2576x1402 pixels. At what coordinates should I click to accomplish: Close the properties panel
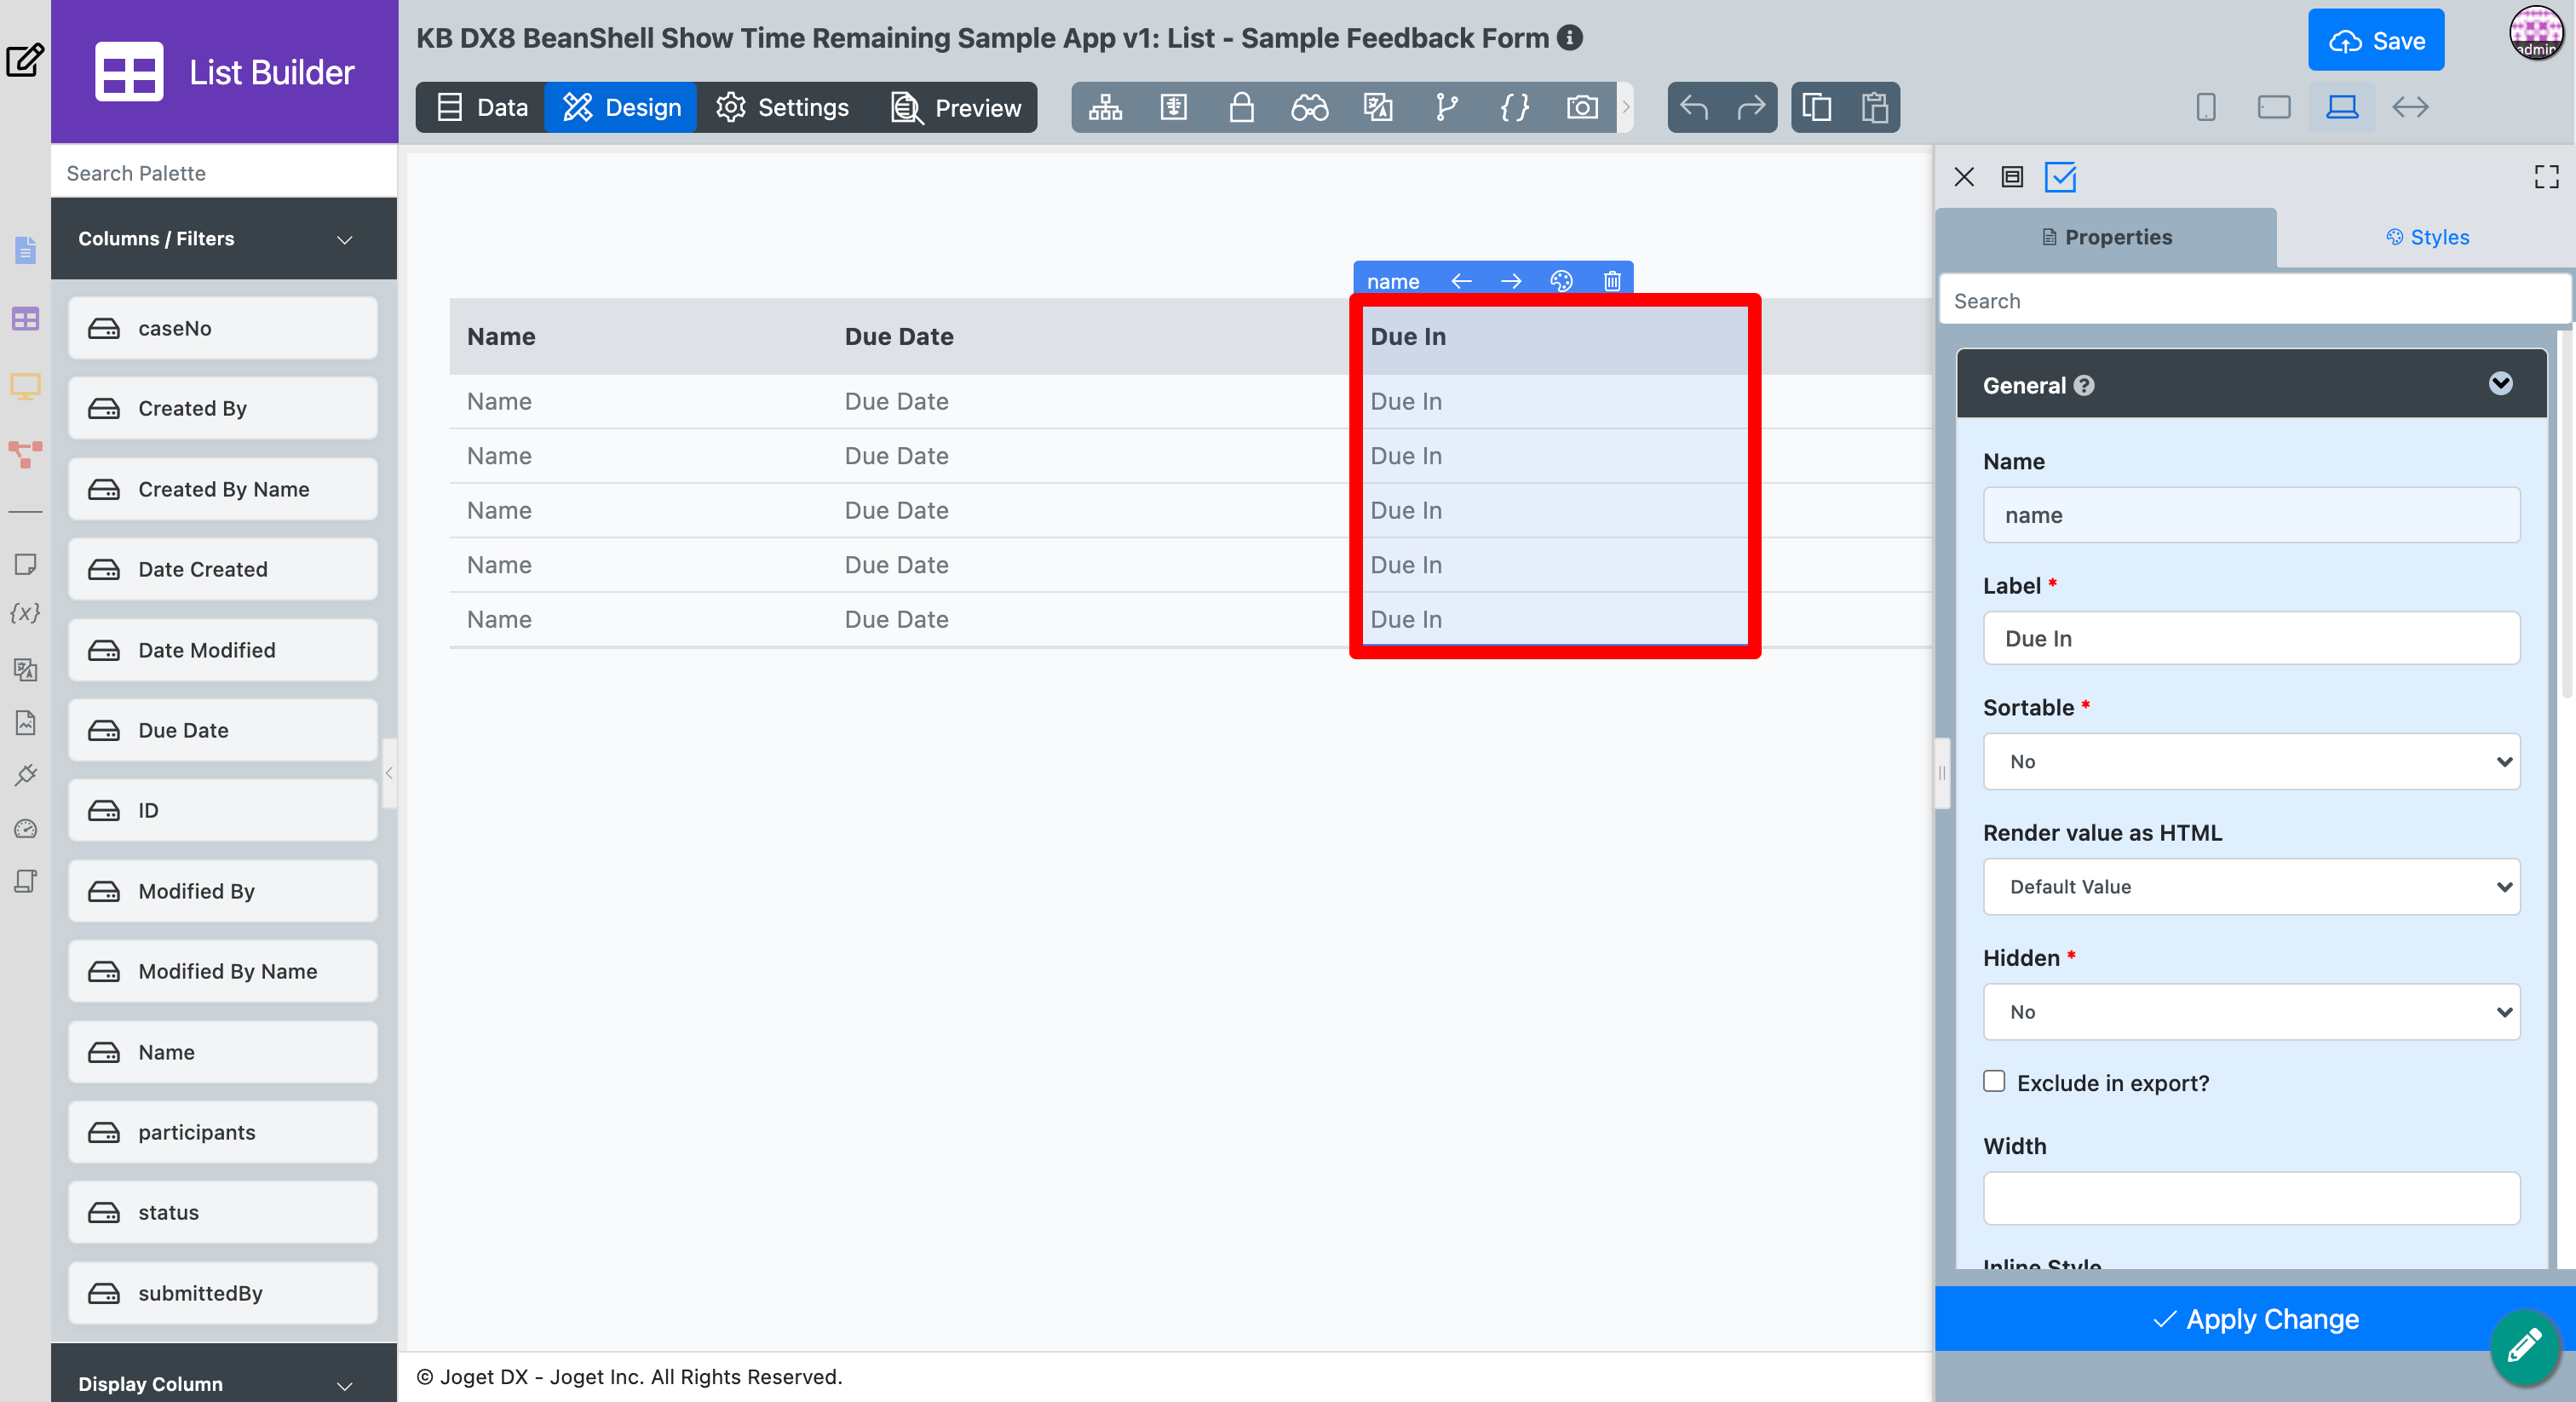(1964, 178)
